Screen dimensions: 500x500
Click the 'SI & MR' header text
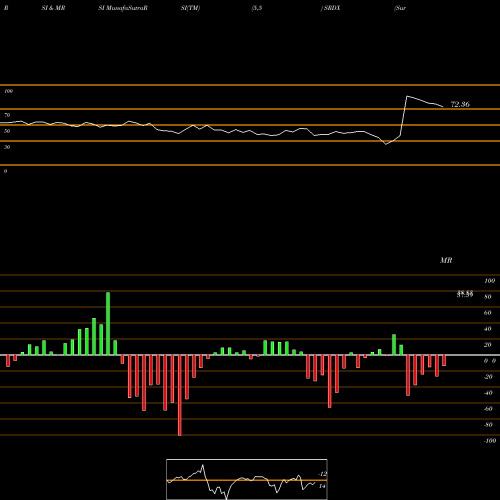coord(53,8)
